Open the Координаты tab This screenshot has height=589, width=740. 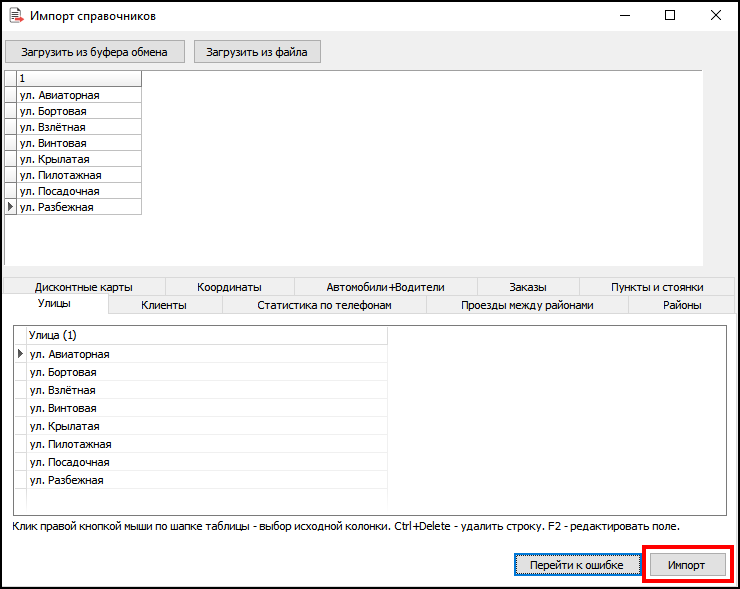(x=229, y=286)
